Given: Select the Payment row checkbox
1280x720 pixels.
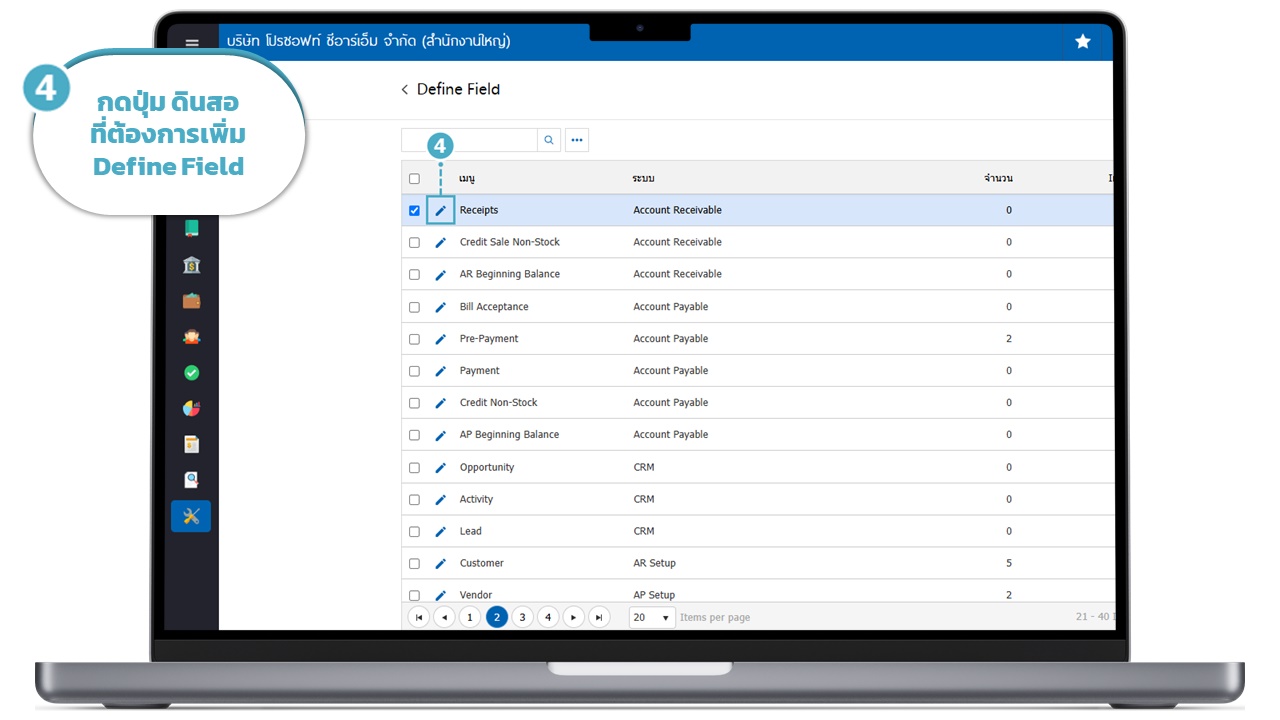Looking at the screenshot, I should tap(414, 371).
